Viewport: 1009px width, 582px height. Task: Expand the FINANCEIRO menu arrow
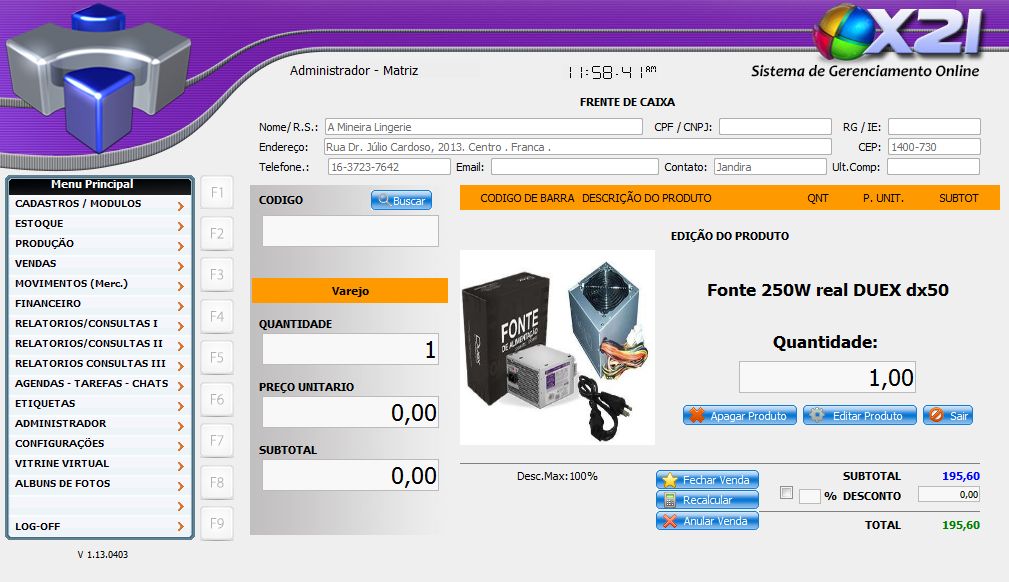(x=180, y=305)
